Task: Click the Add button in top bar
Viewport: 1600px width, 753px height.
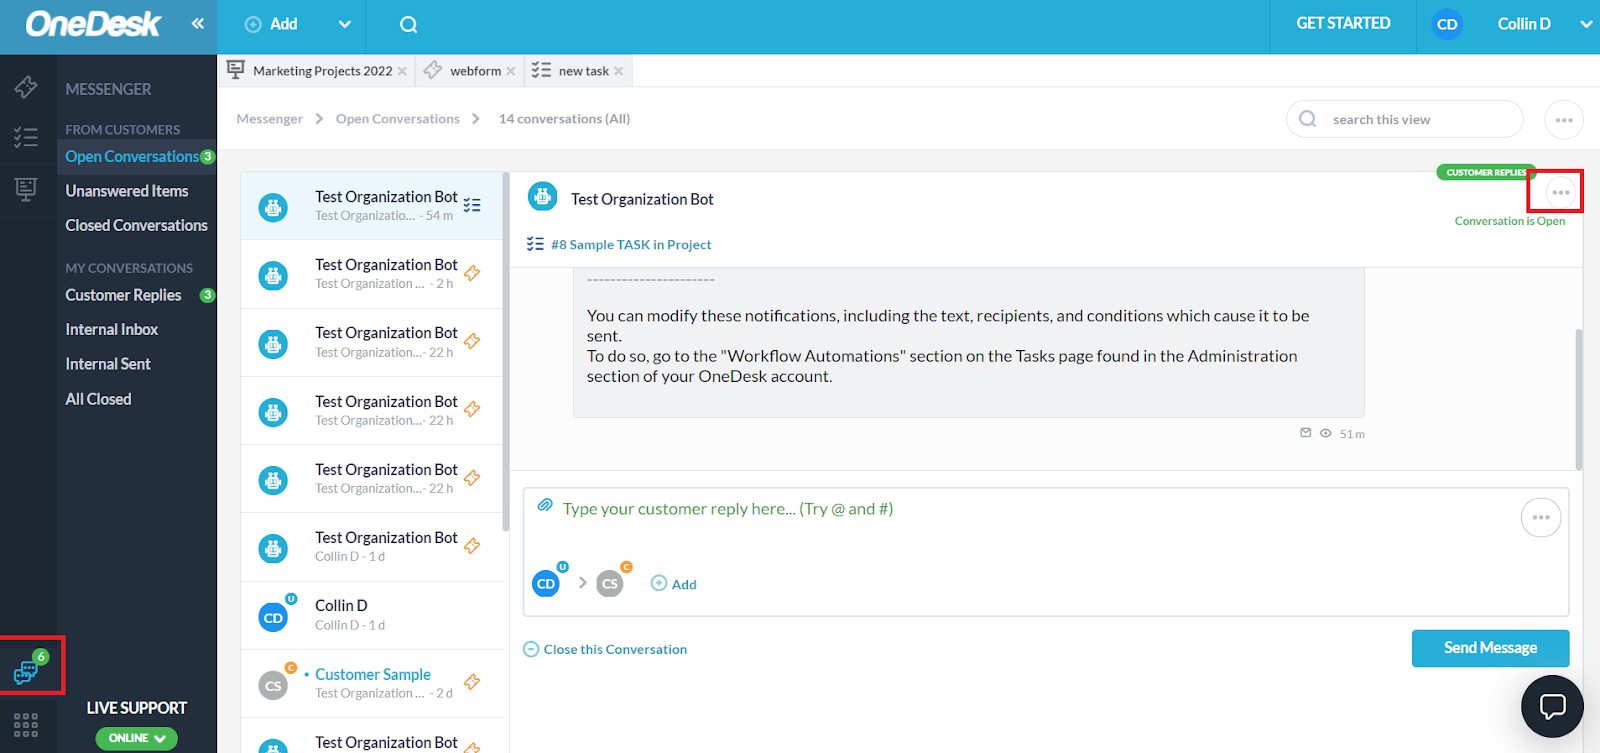Action: [272, 24]
